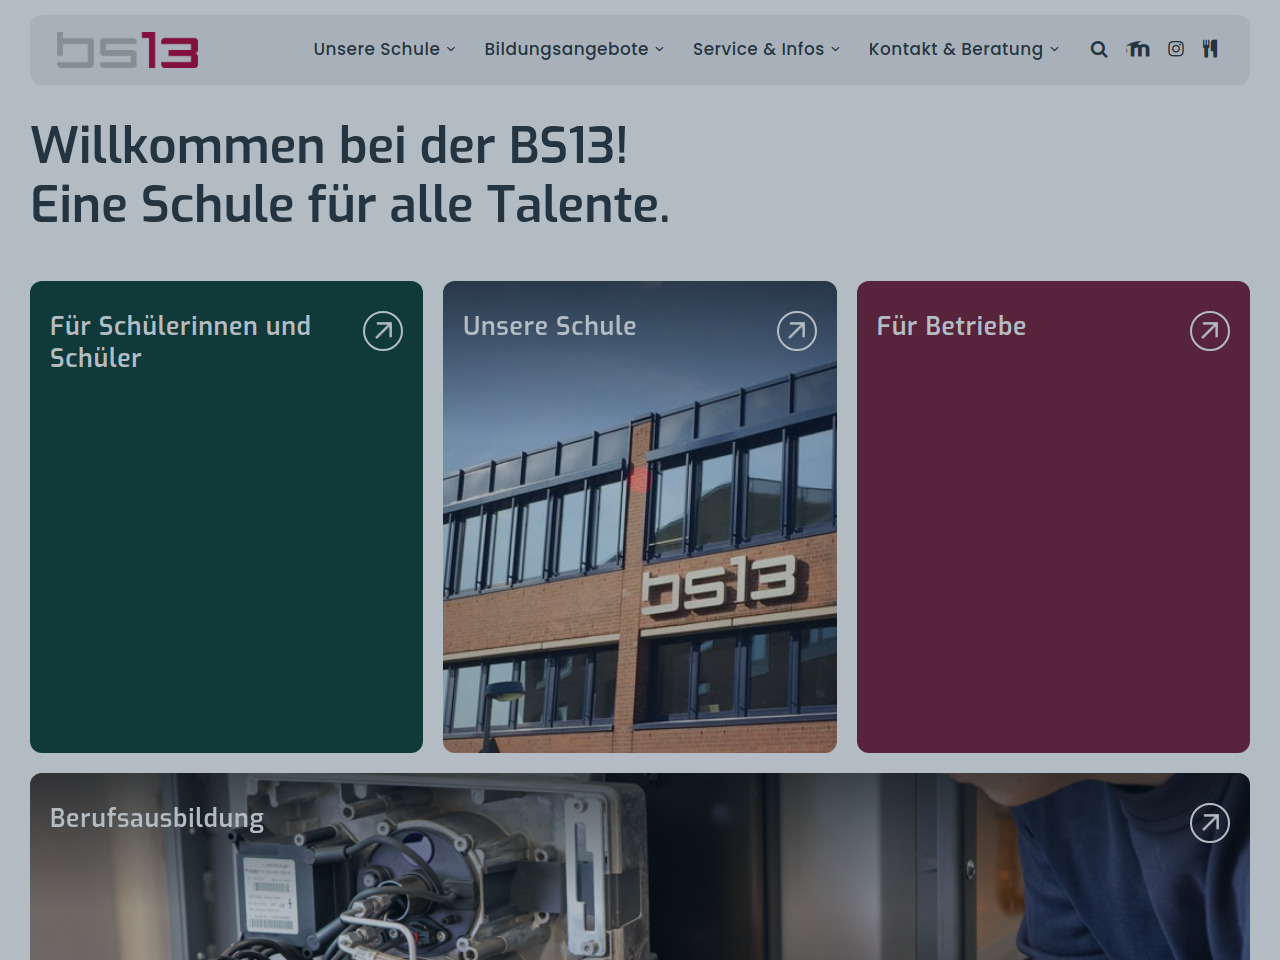Screen dimensions: 1280x960
Task: Expand the Kontakt & Beratung chevron
Action: coord(1055,50)
